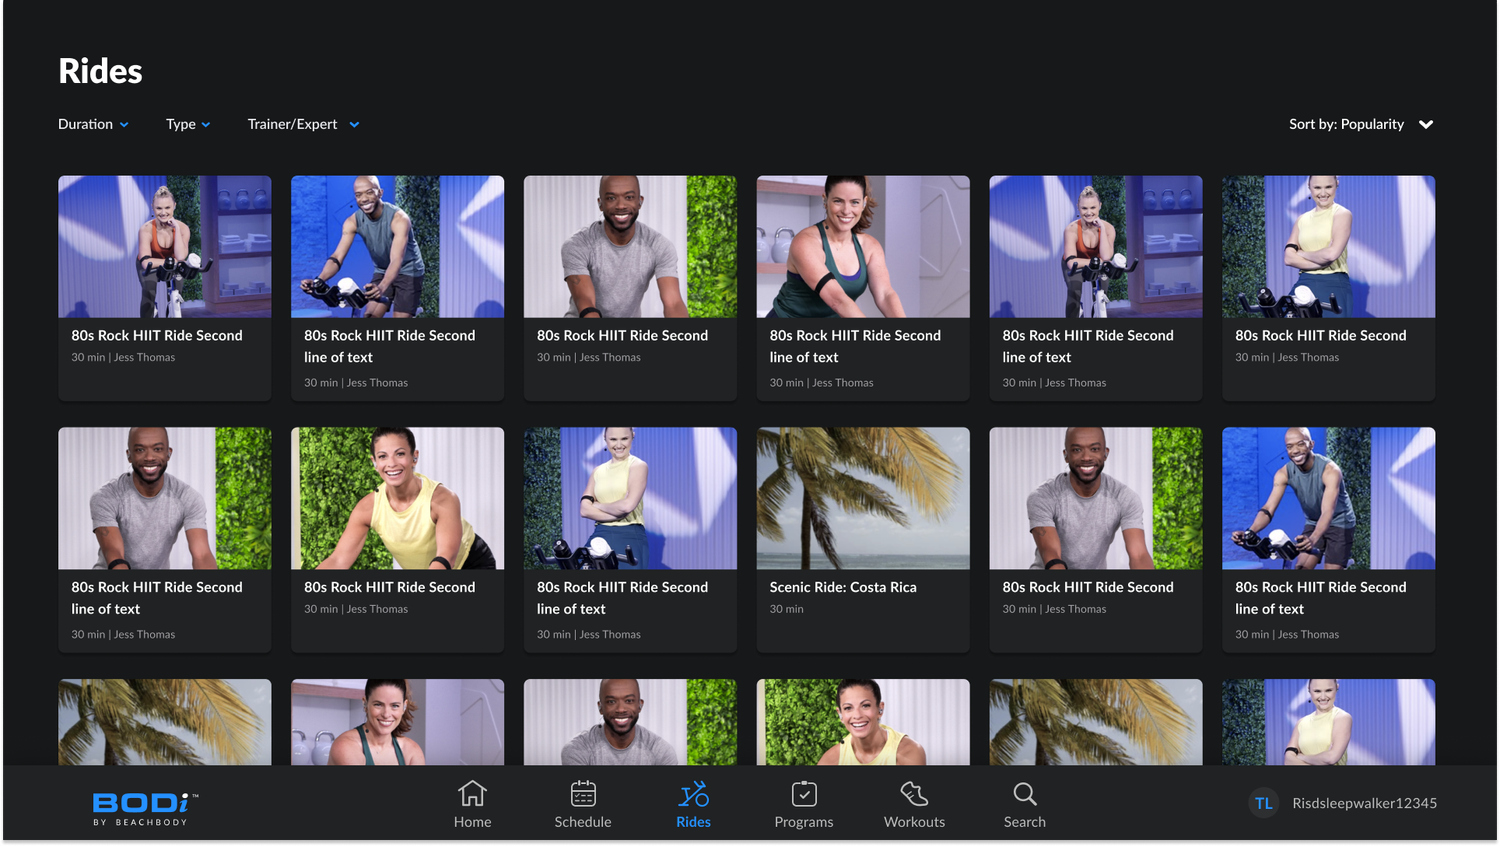Click the BODi by Beachbody logo

tap(145, 808)
